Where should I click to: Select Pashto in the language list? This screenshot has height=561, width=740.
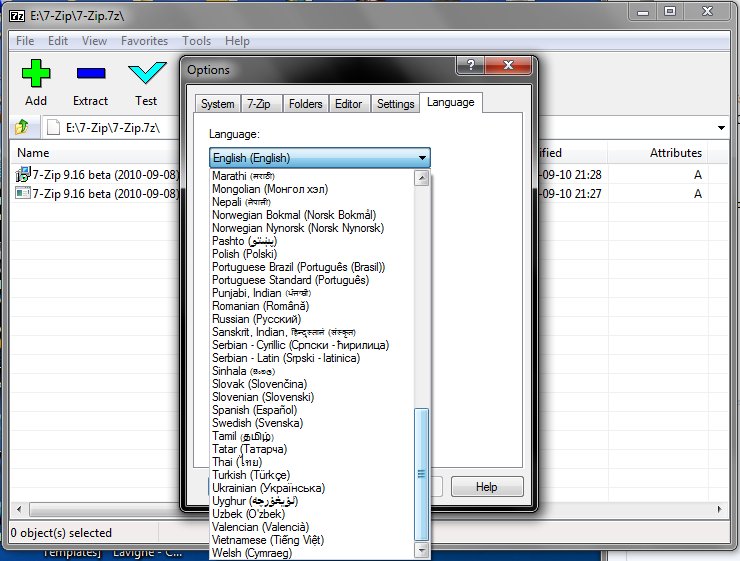pos(311,241)
